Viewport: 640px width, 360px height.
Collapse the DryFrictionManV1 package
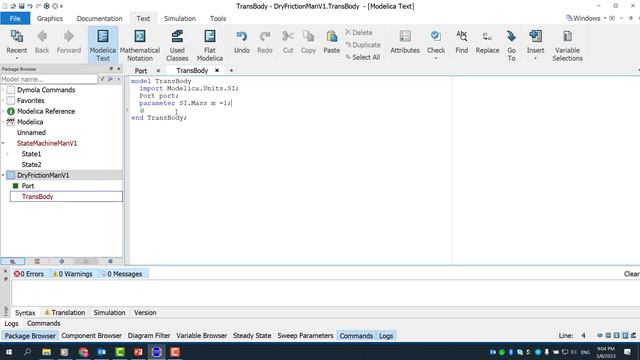pyautogui.click(x=3, y=175)
